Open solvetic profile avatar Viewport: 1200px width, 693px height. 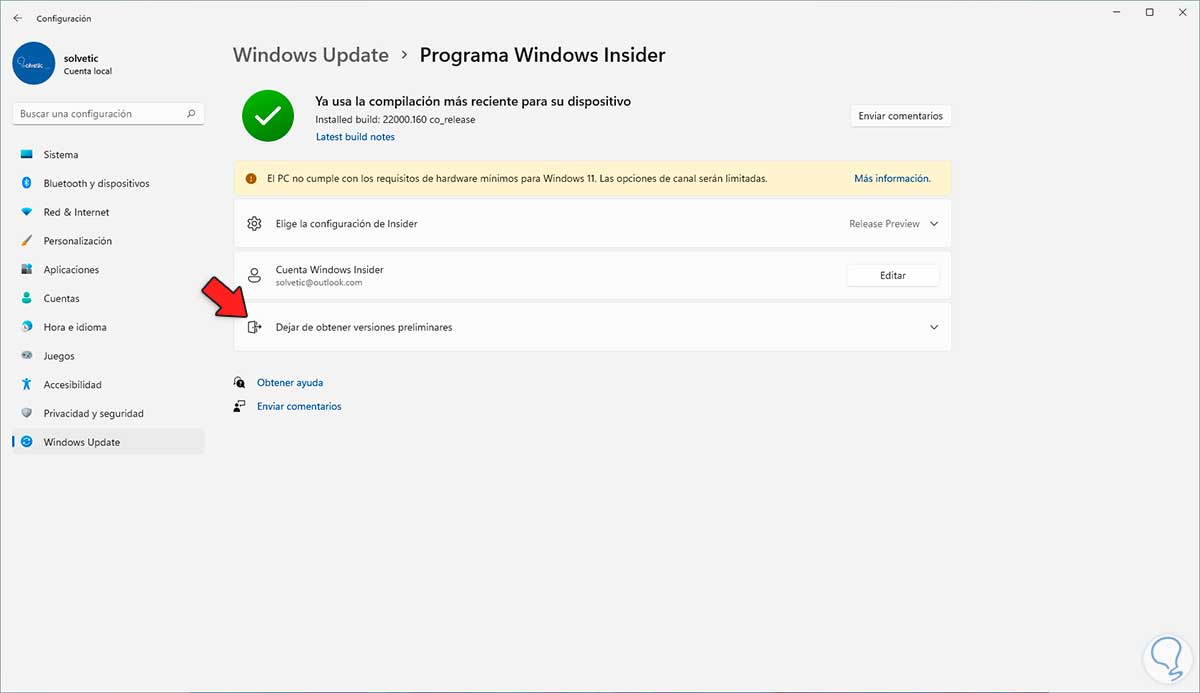(x=34, y=63)
